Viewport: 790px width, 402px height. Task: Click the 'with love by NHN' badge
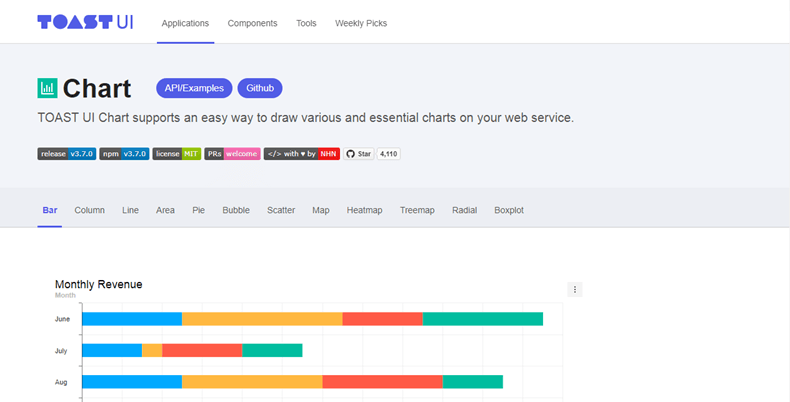302,154
